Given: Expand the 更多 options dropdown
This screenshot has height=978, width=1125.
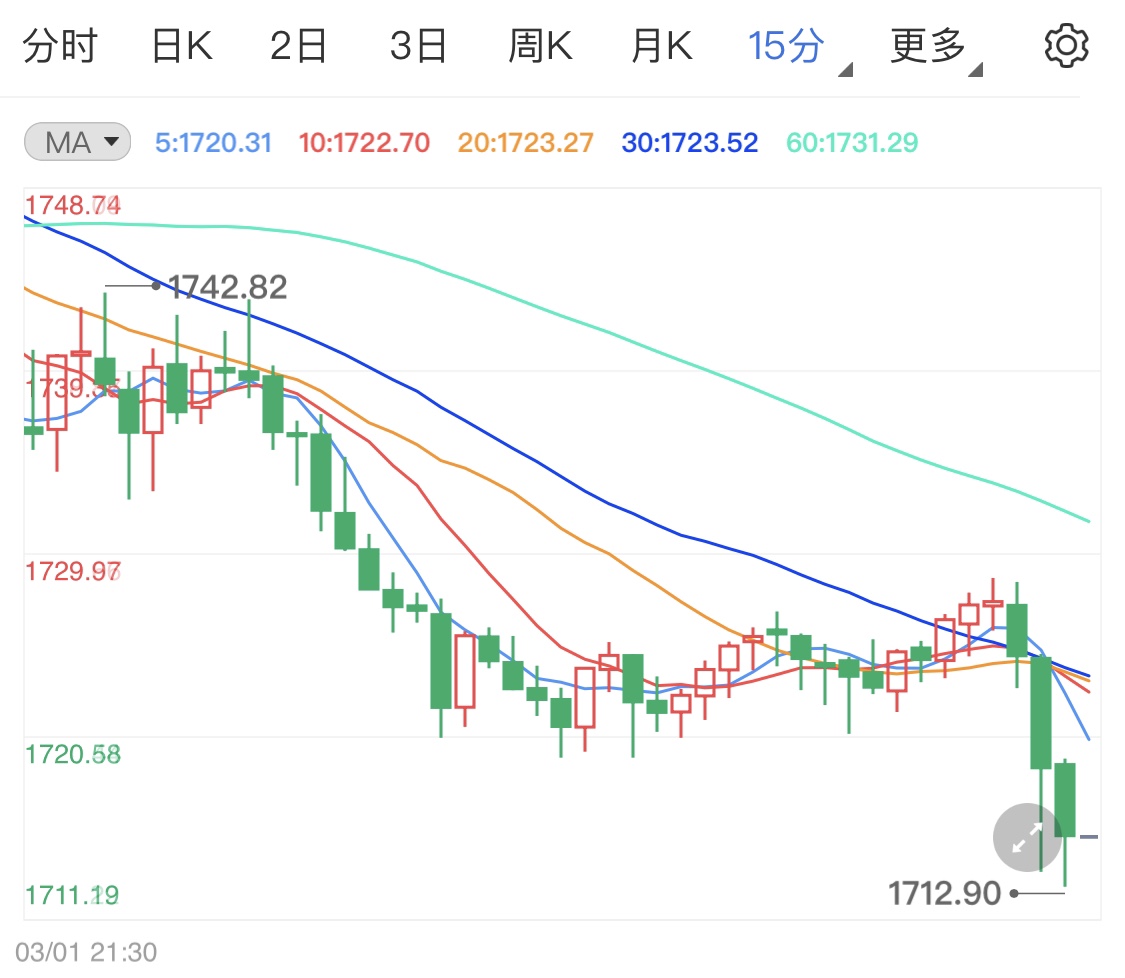Looking at the screenshot, I should click(936, 49).
